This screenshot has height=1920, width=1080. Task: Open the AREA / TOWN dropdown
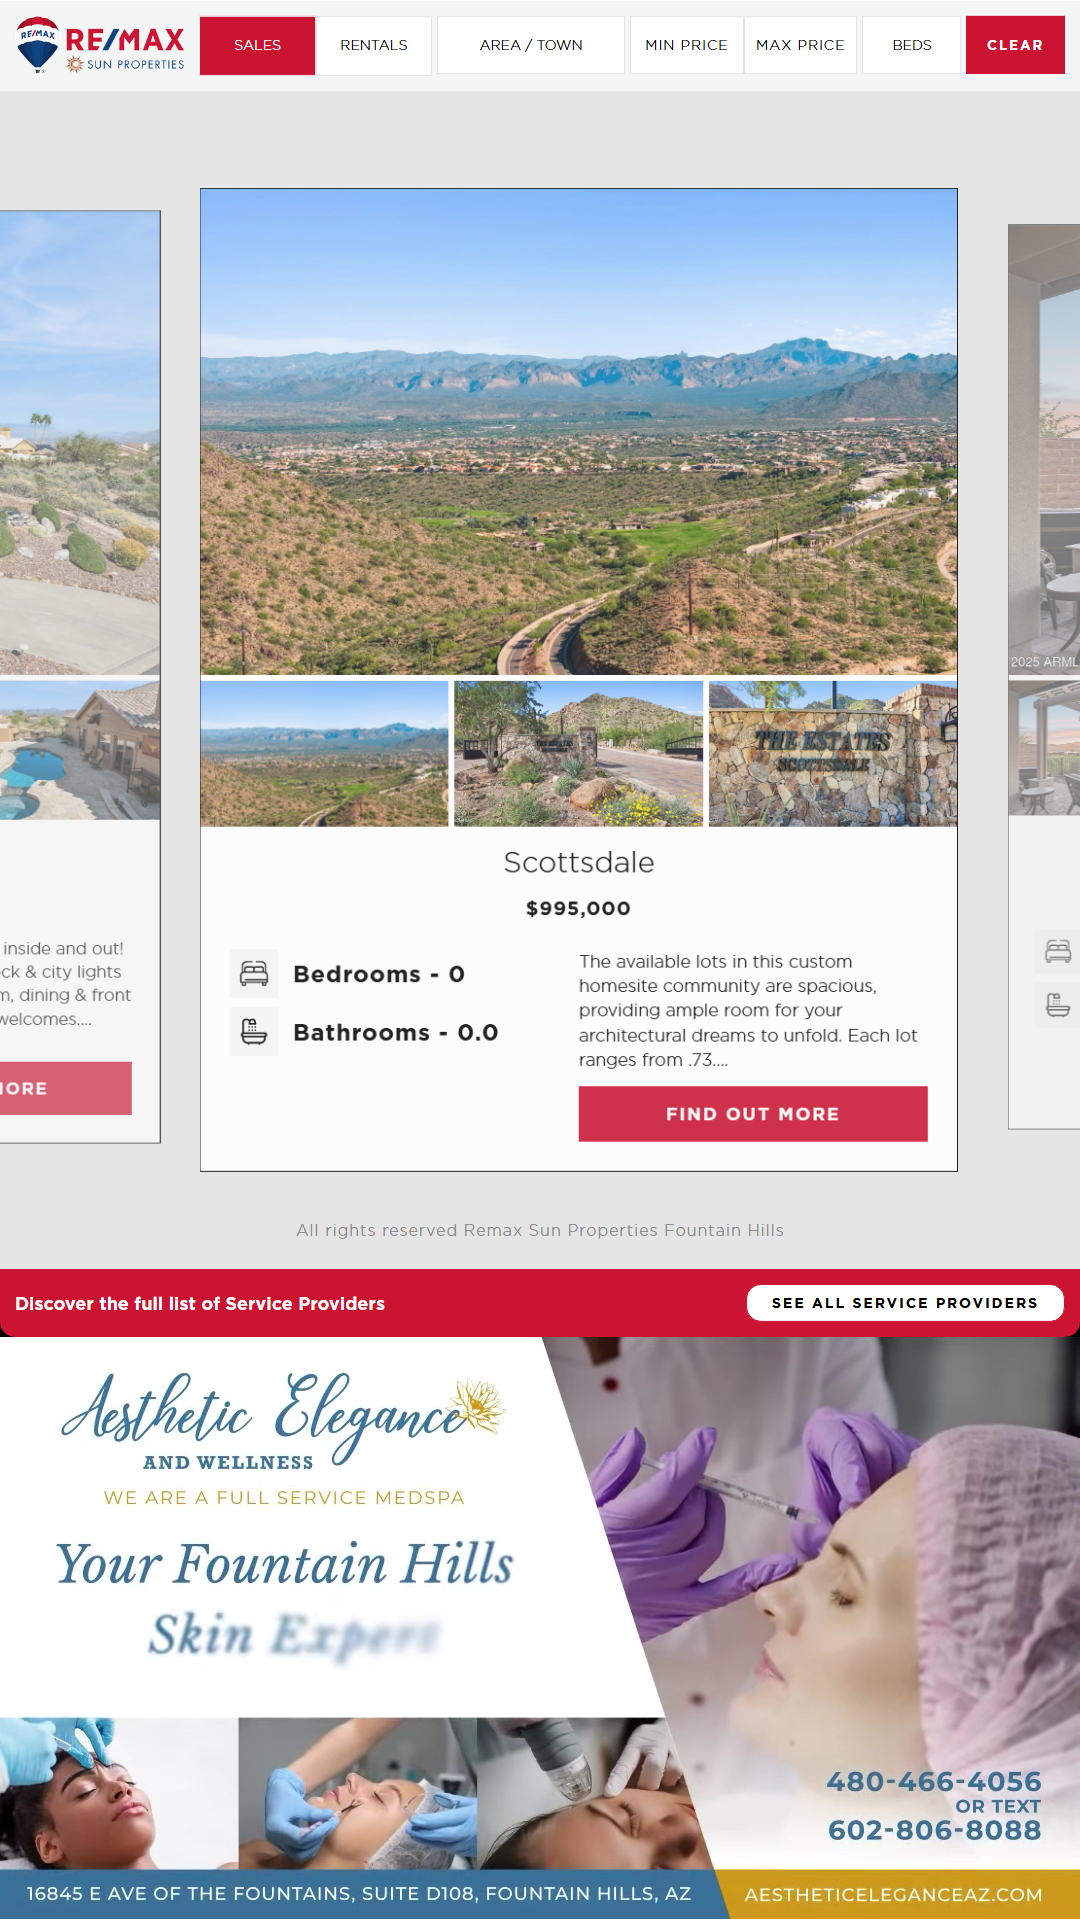coord(531,45)
